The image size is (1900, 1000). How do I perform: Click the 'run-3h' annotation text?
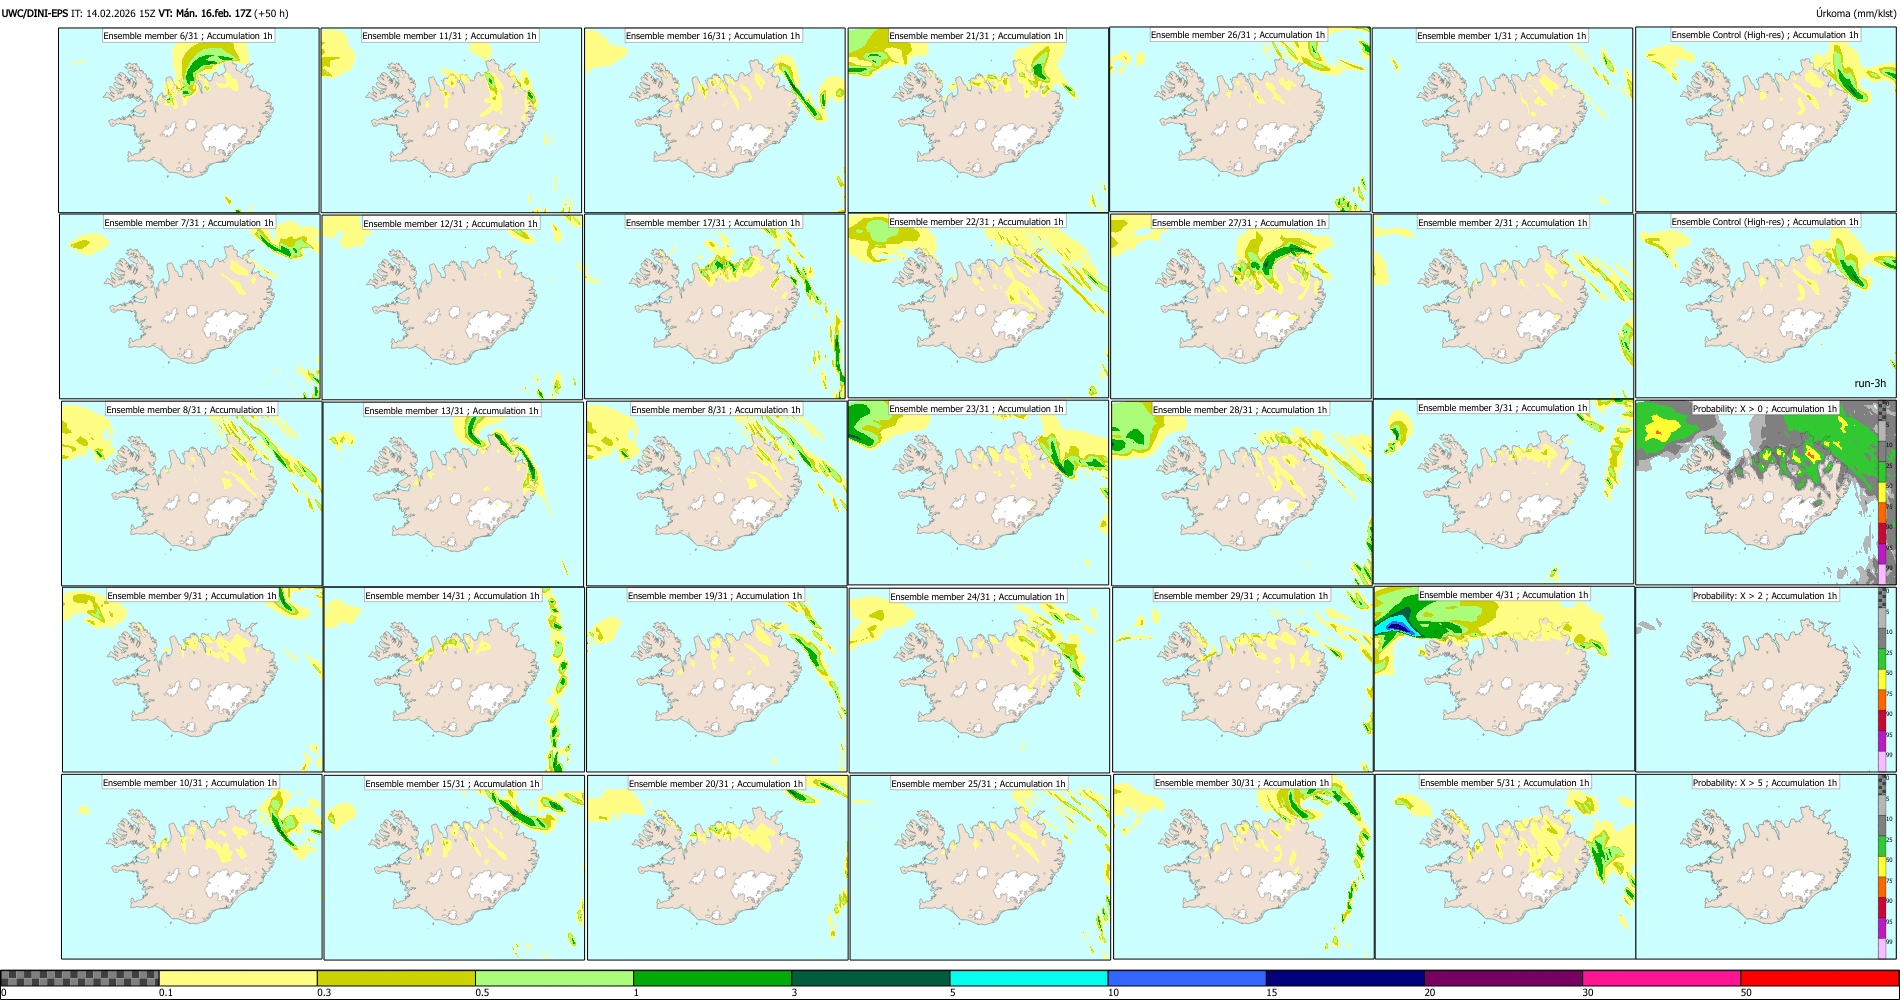tap(1870, 383)
